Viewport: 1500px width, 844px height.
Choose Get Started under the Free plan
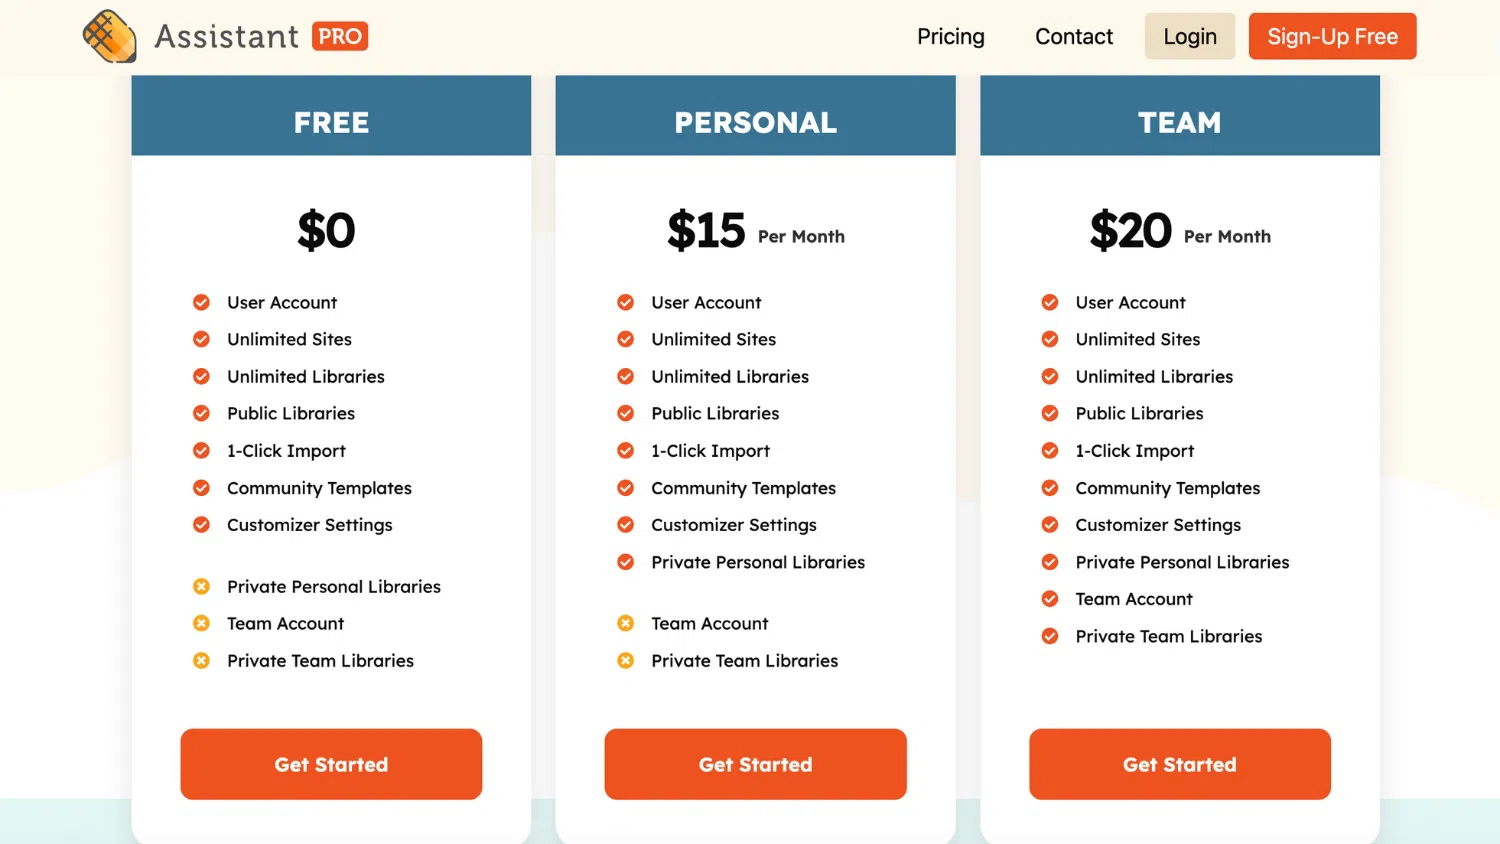331,764
